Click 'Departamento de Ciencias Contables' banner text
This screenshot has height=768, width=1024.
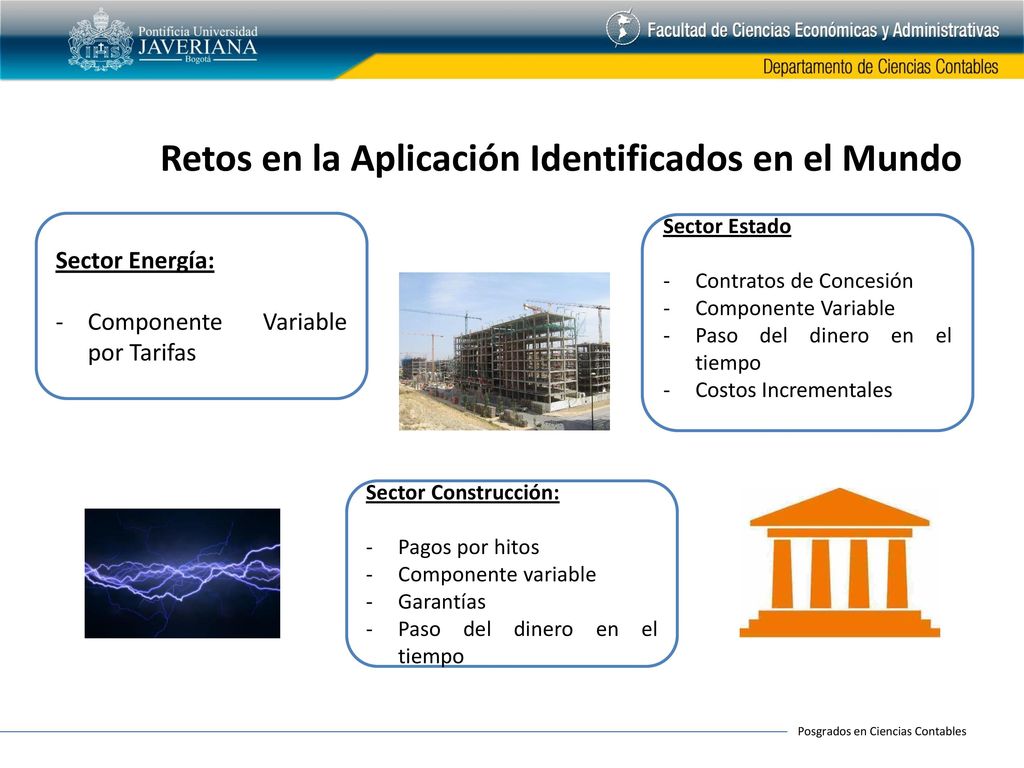[x=880, y=67]
